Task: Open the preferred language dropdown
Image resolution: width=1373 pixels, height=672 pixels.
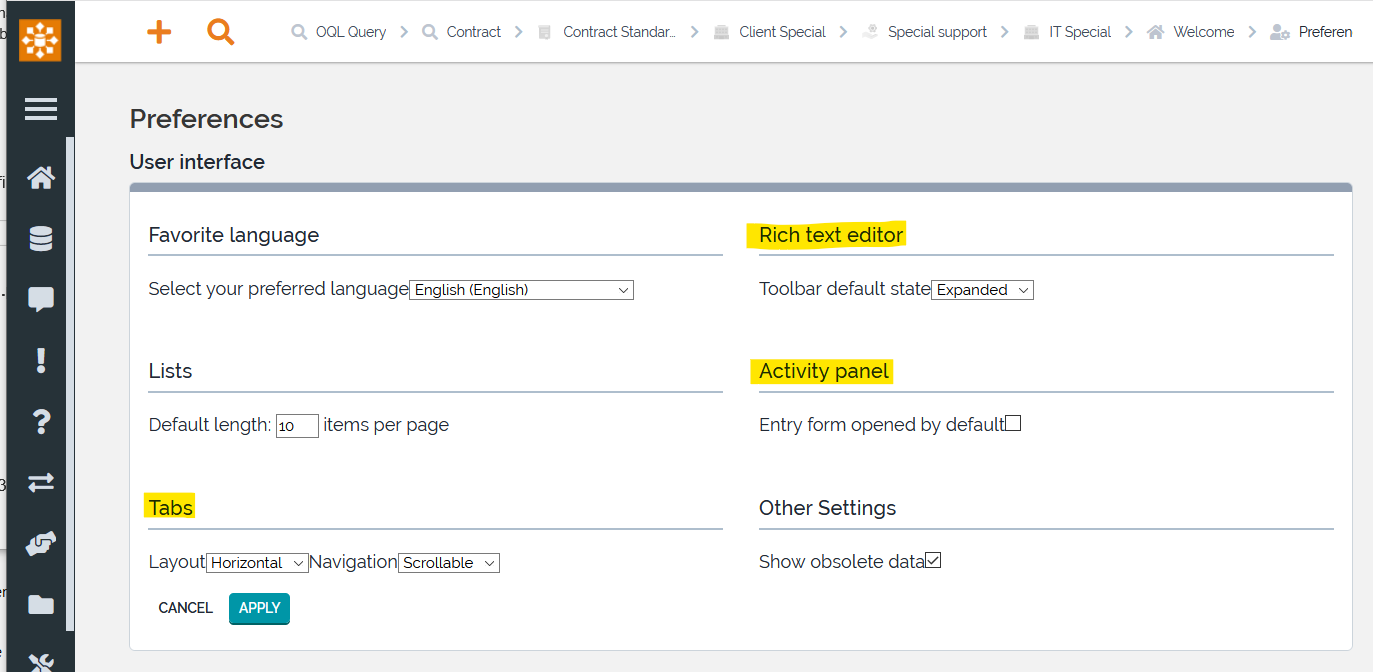Action: pos(521,290)
